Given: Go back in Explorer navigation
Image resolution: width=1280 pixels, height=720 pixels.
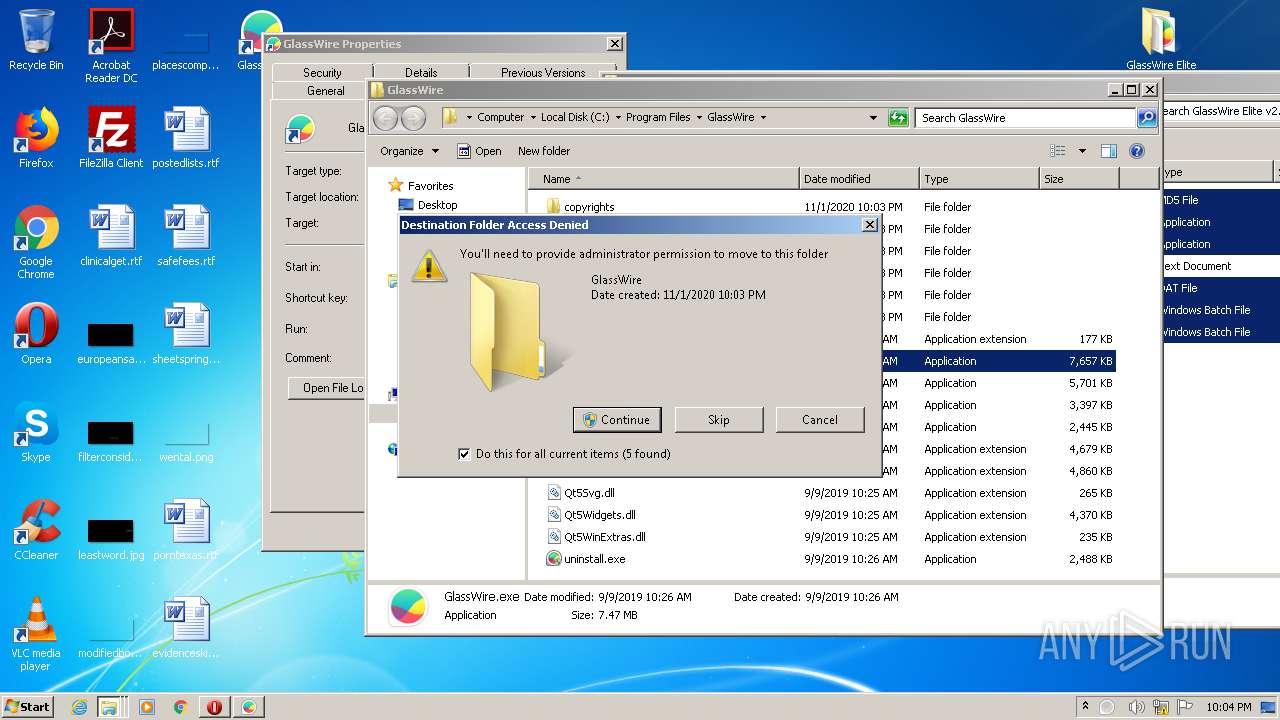Looking at the screenshot, I should pyautogui.click(x=385, y=118).
